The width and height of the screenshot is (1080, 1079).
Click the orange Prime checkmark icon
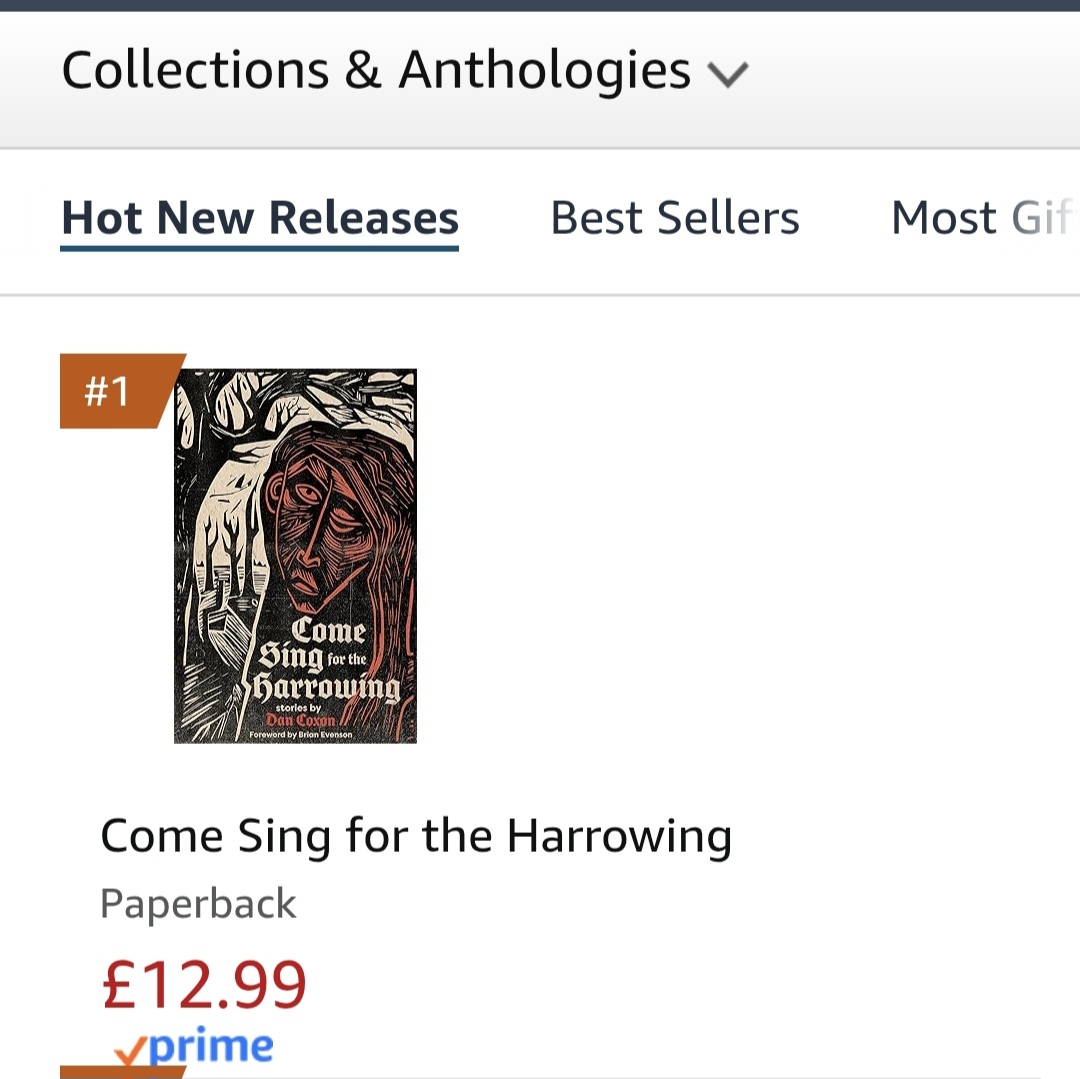tap(131, 1050)
